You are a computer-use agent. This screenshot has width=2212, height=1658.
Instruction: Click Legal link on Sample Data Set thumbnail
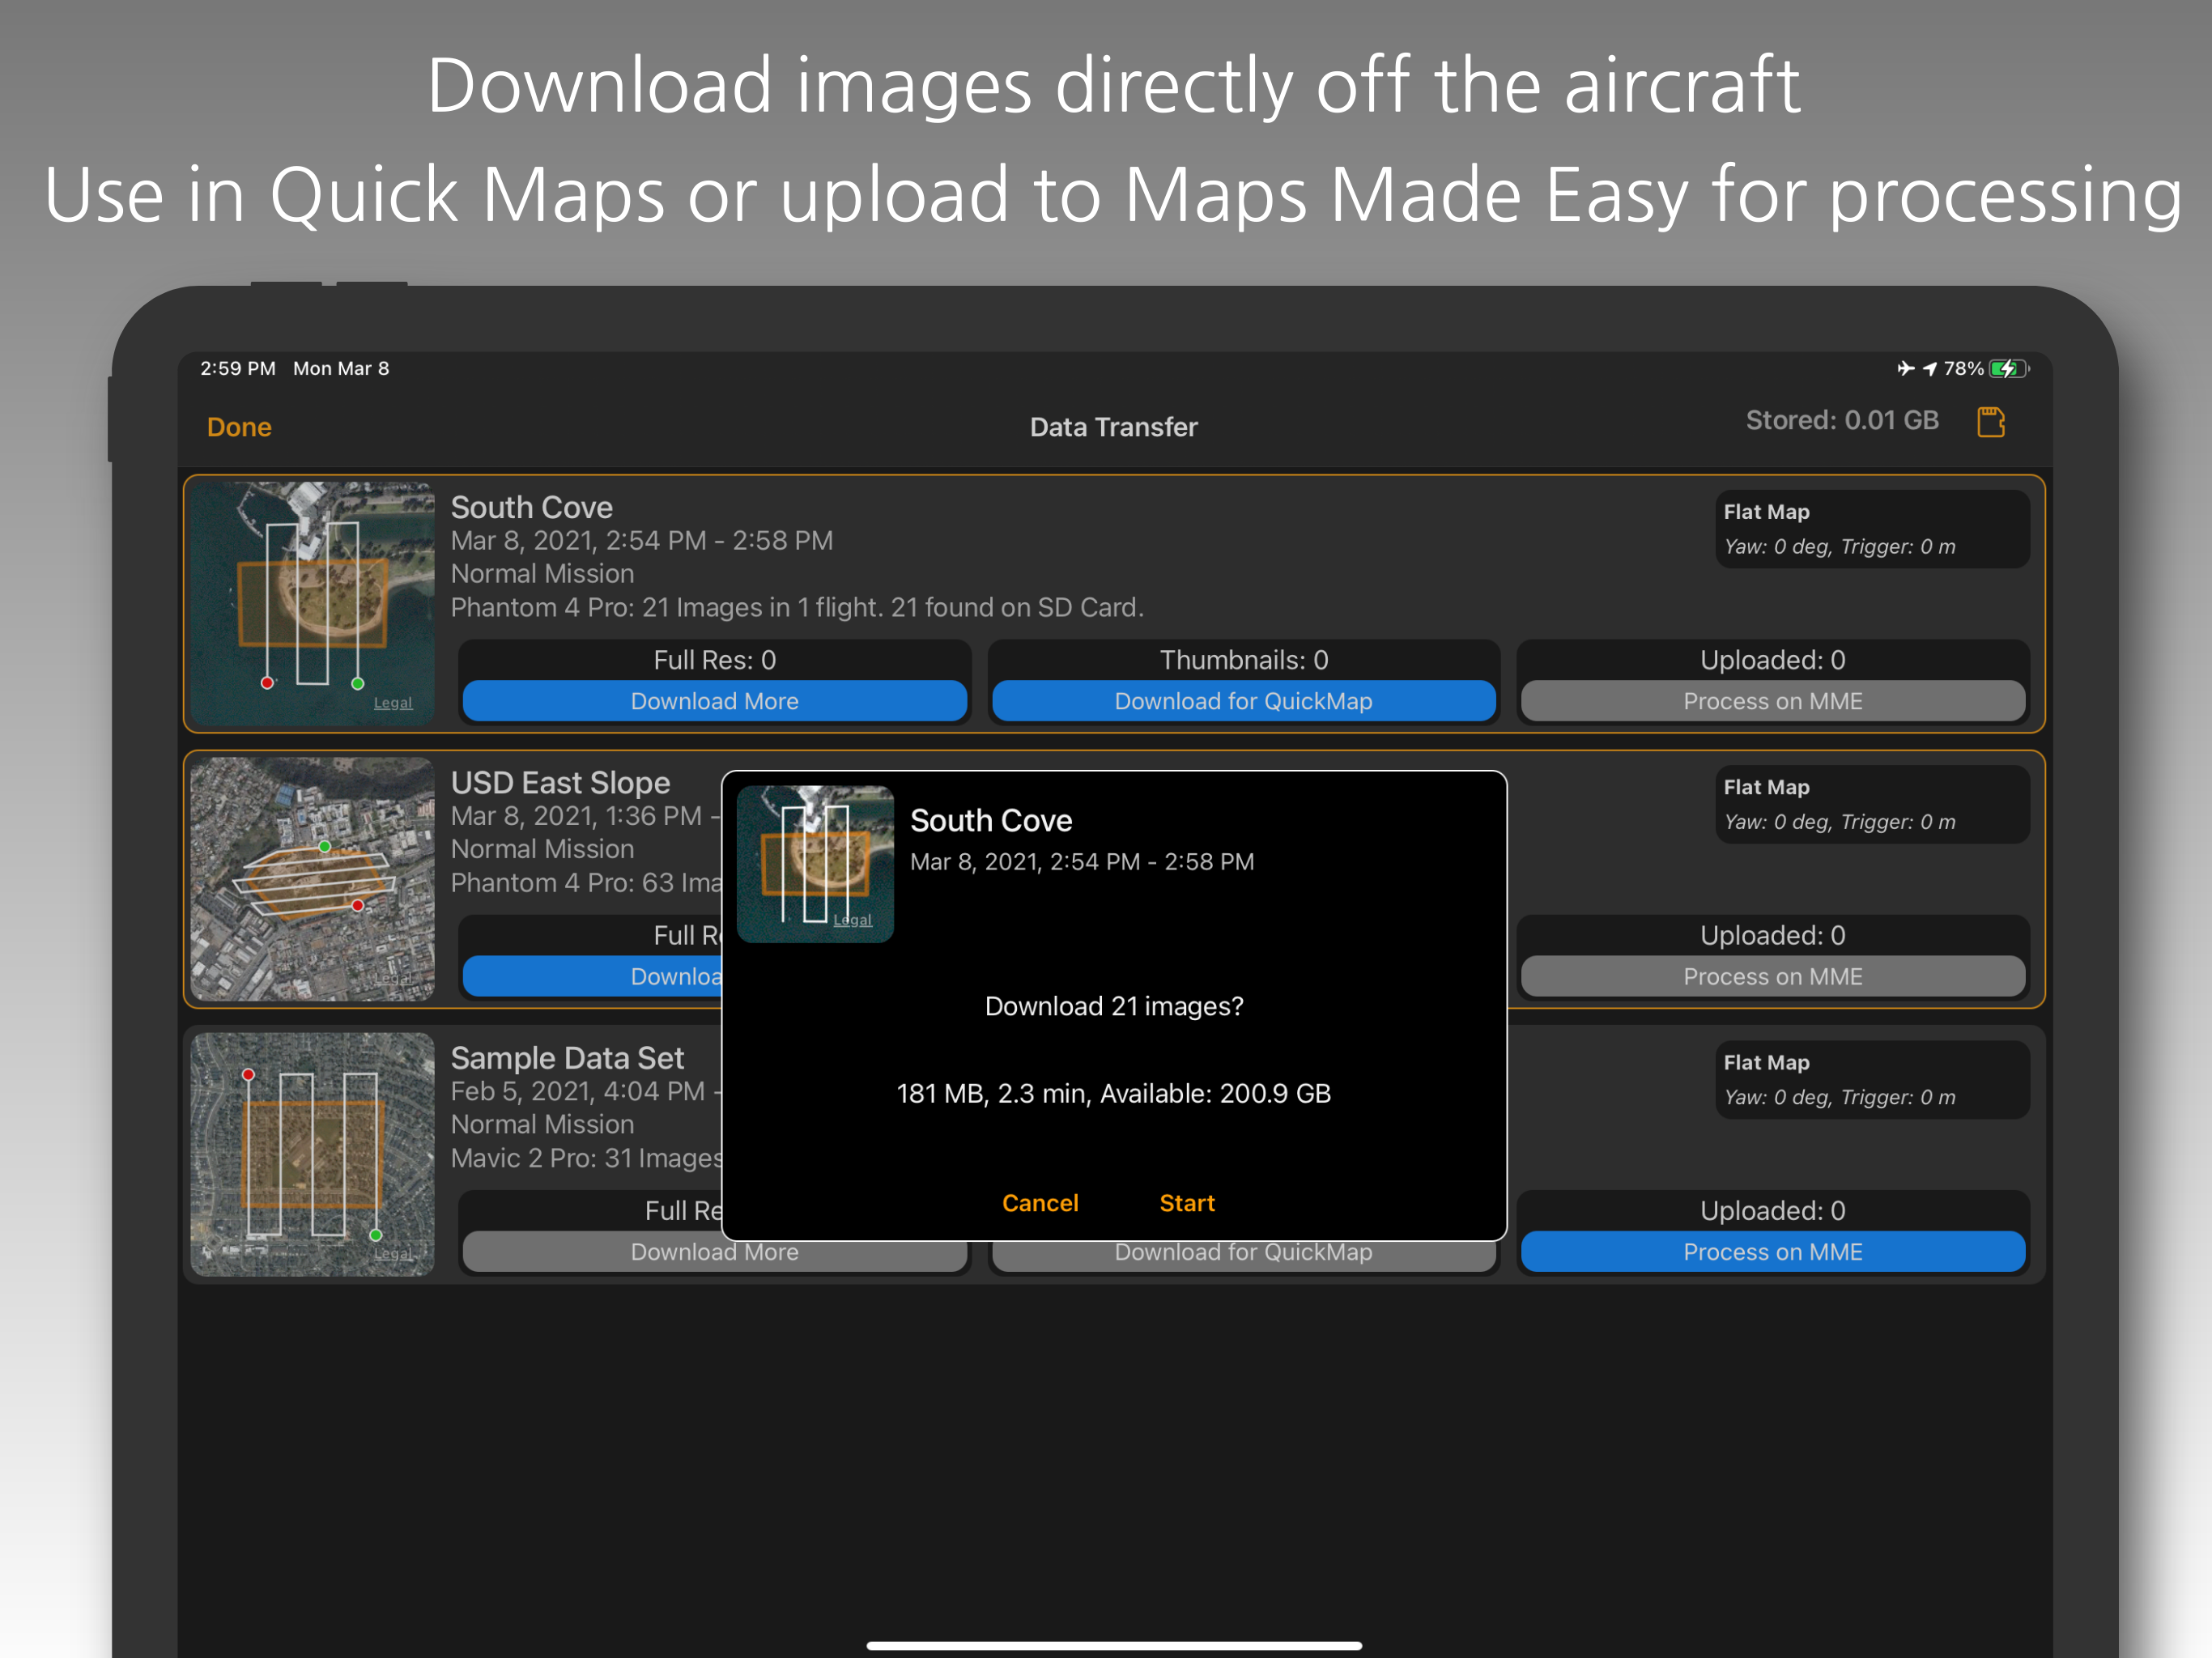393,1254
